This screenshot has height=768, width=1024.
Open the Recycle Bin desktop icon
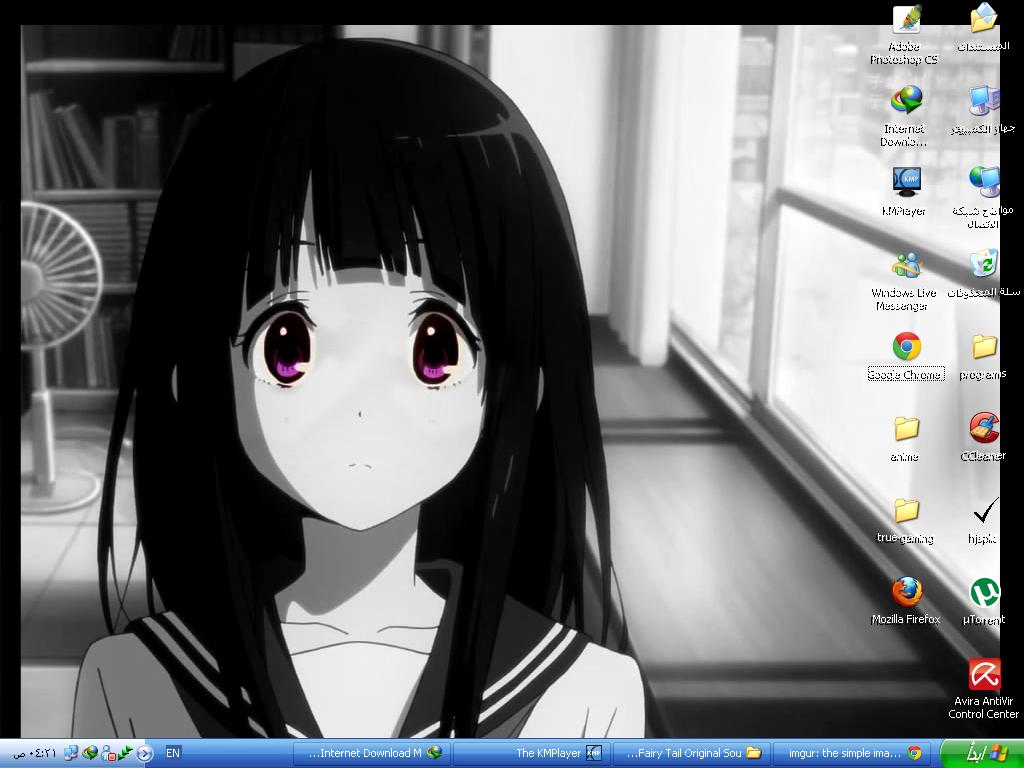tap(984, 272)
